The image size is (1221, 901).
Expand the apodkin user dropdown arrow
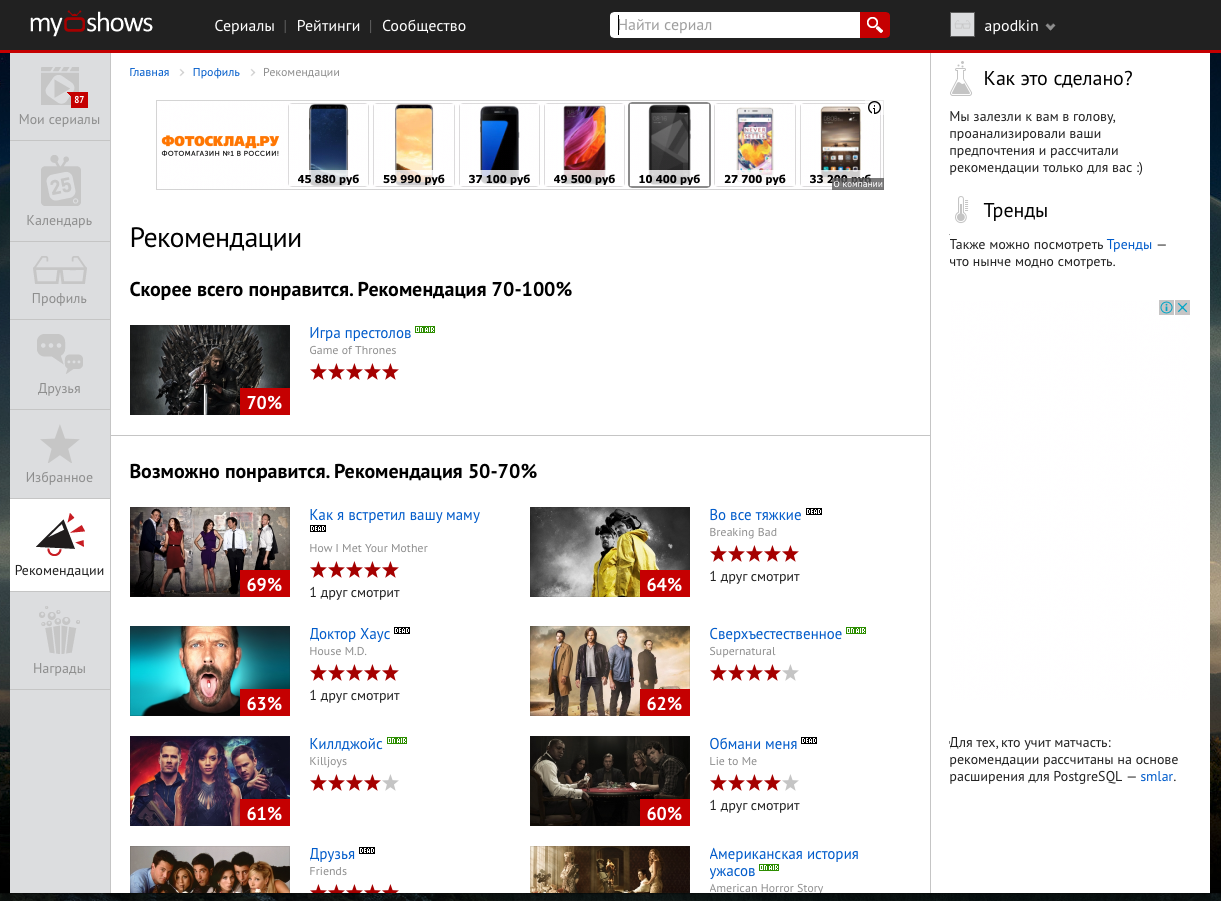click(1050, 27)
